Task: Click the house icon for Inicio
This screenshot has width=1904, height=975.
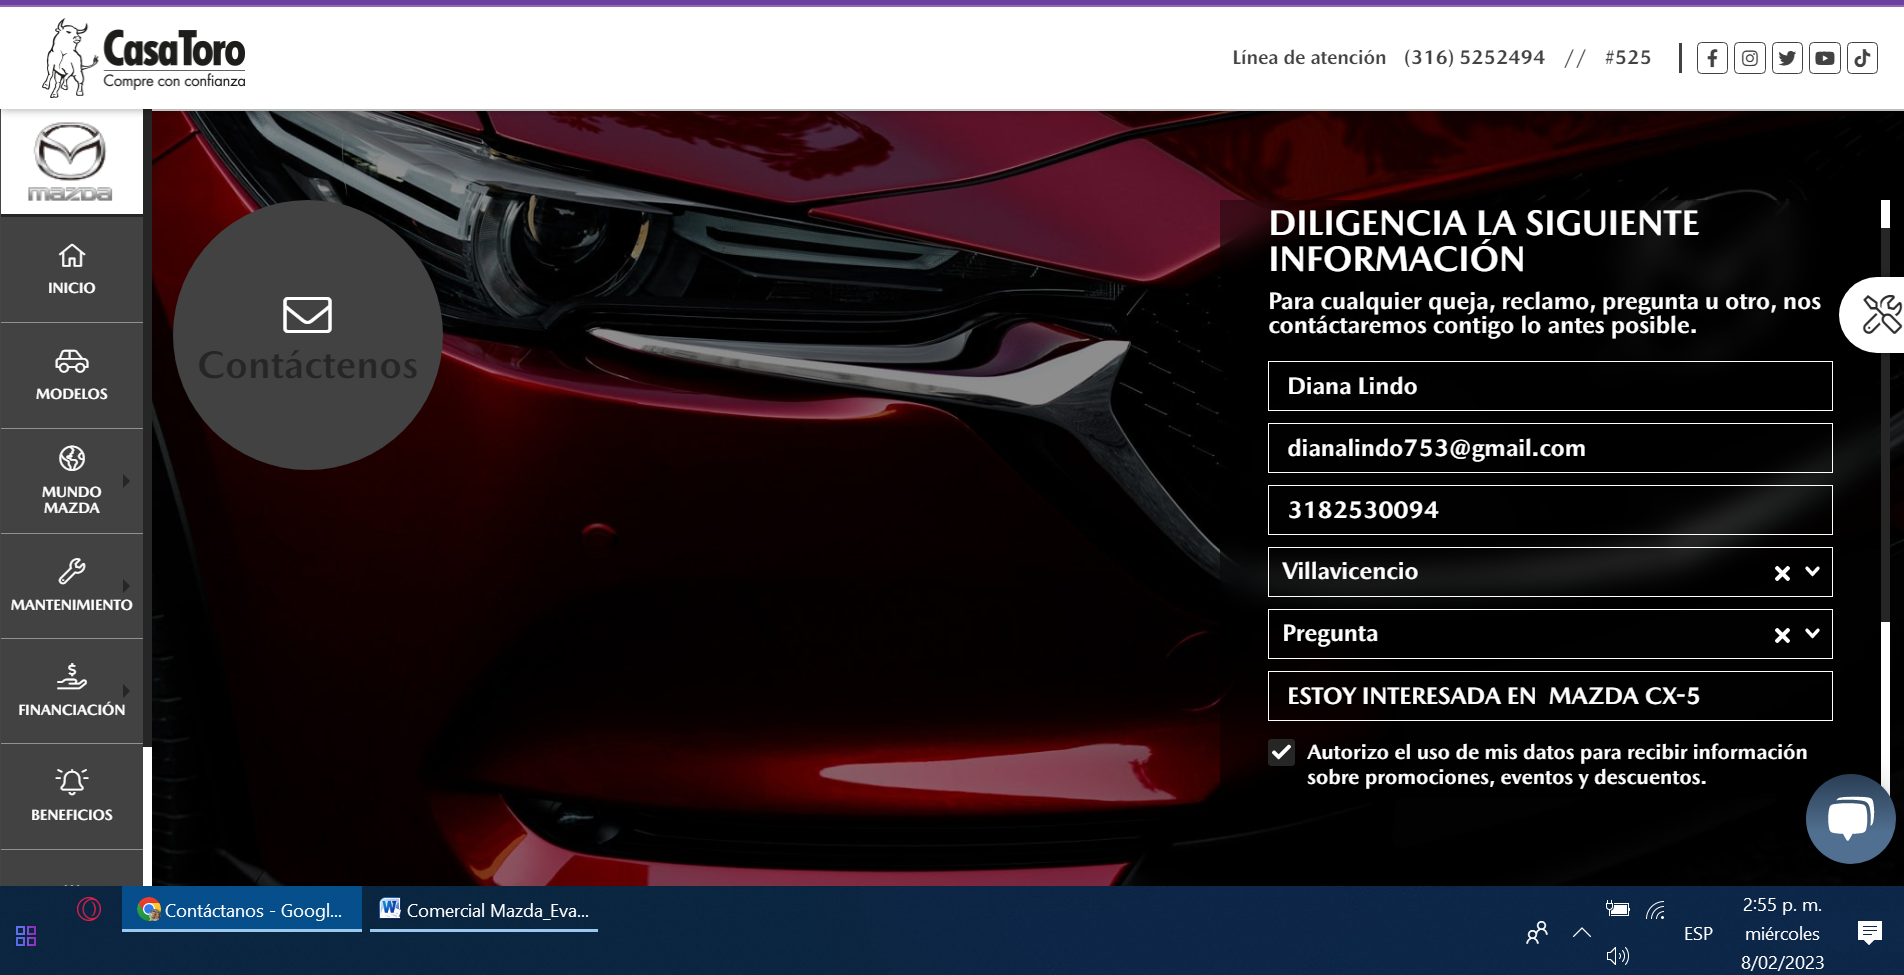Action: point(72,256)
